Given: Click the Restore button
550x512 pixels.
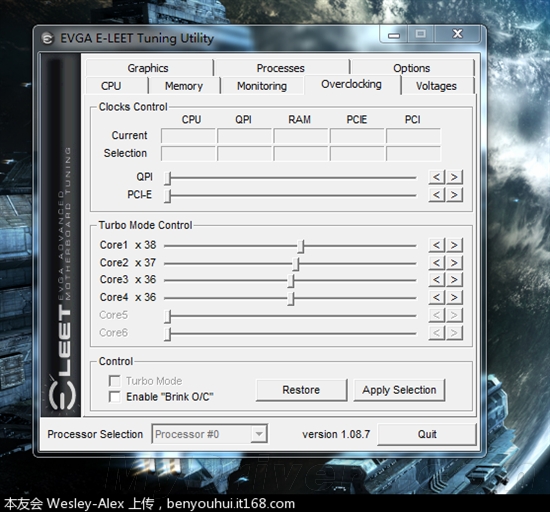Looking at the screenshot, I should point(301,390).
